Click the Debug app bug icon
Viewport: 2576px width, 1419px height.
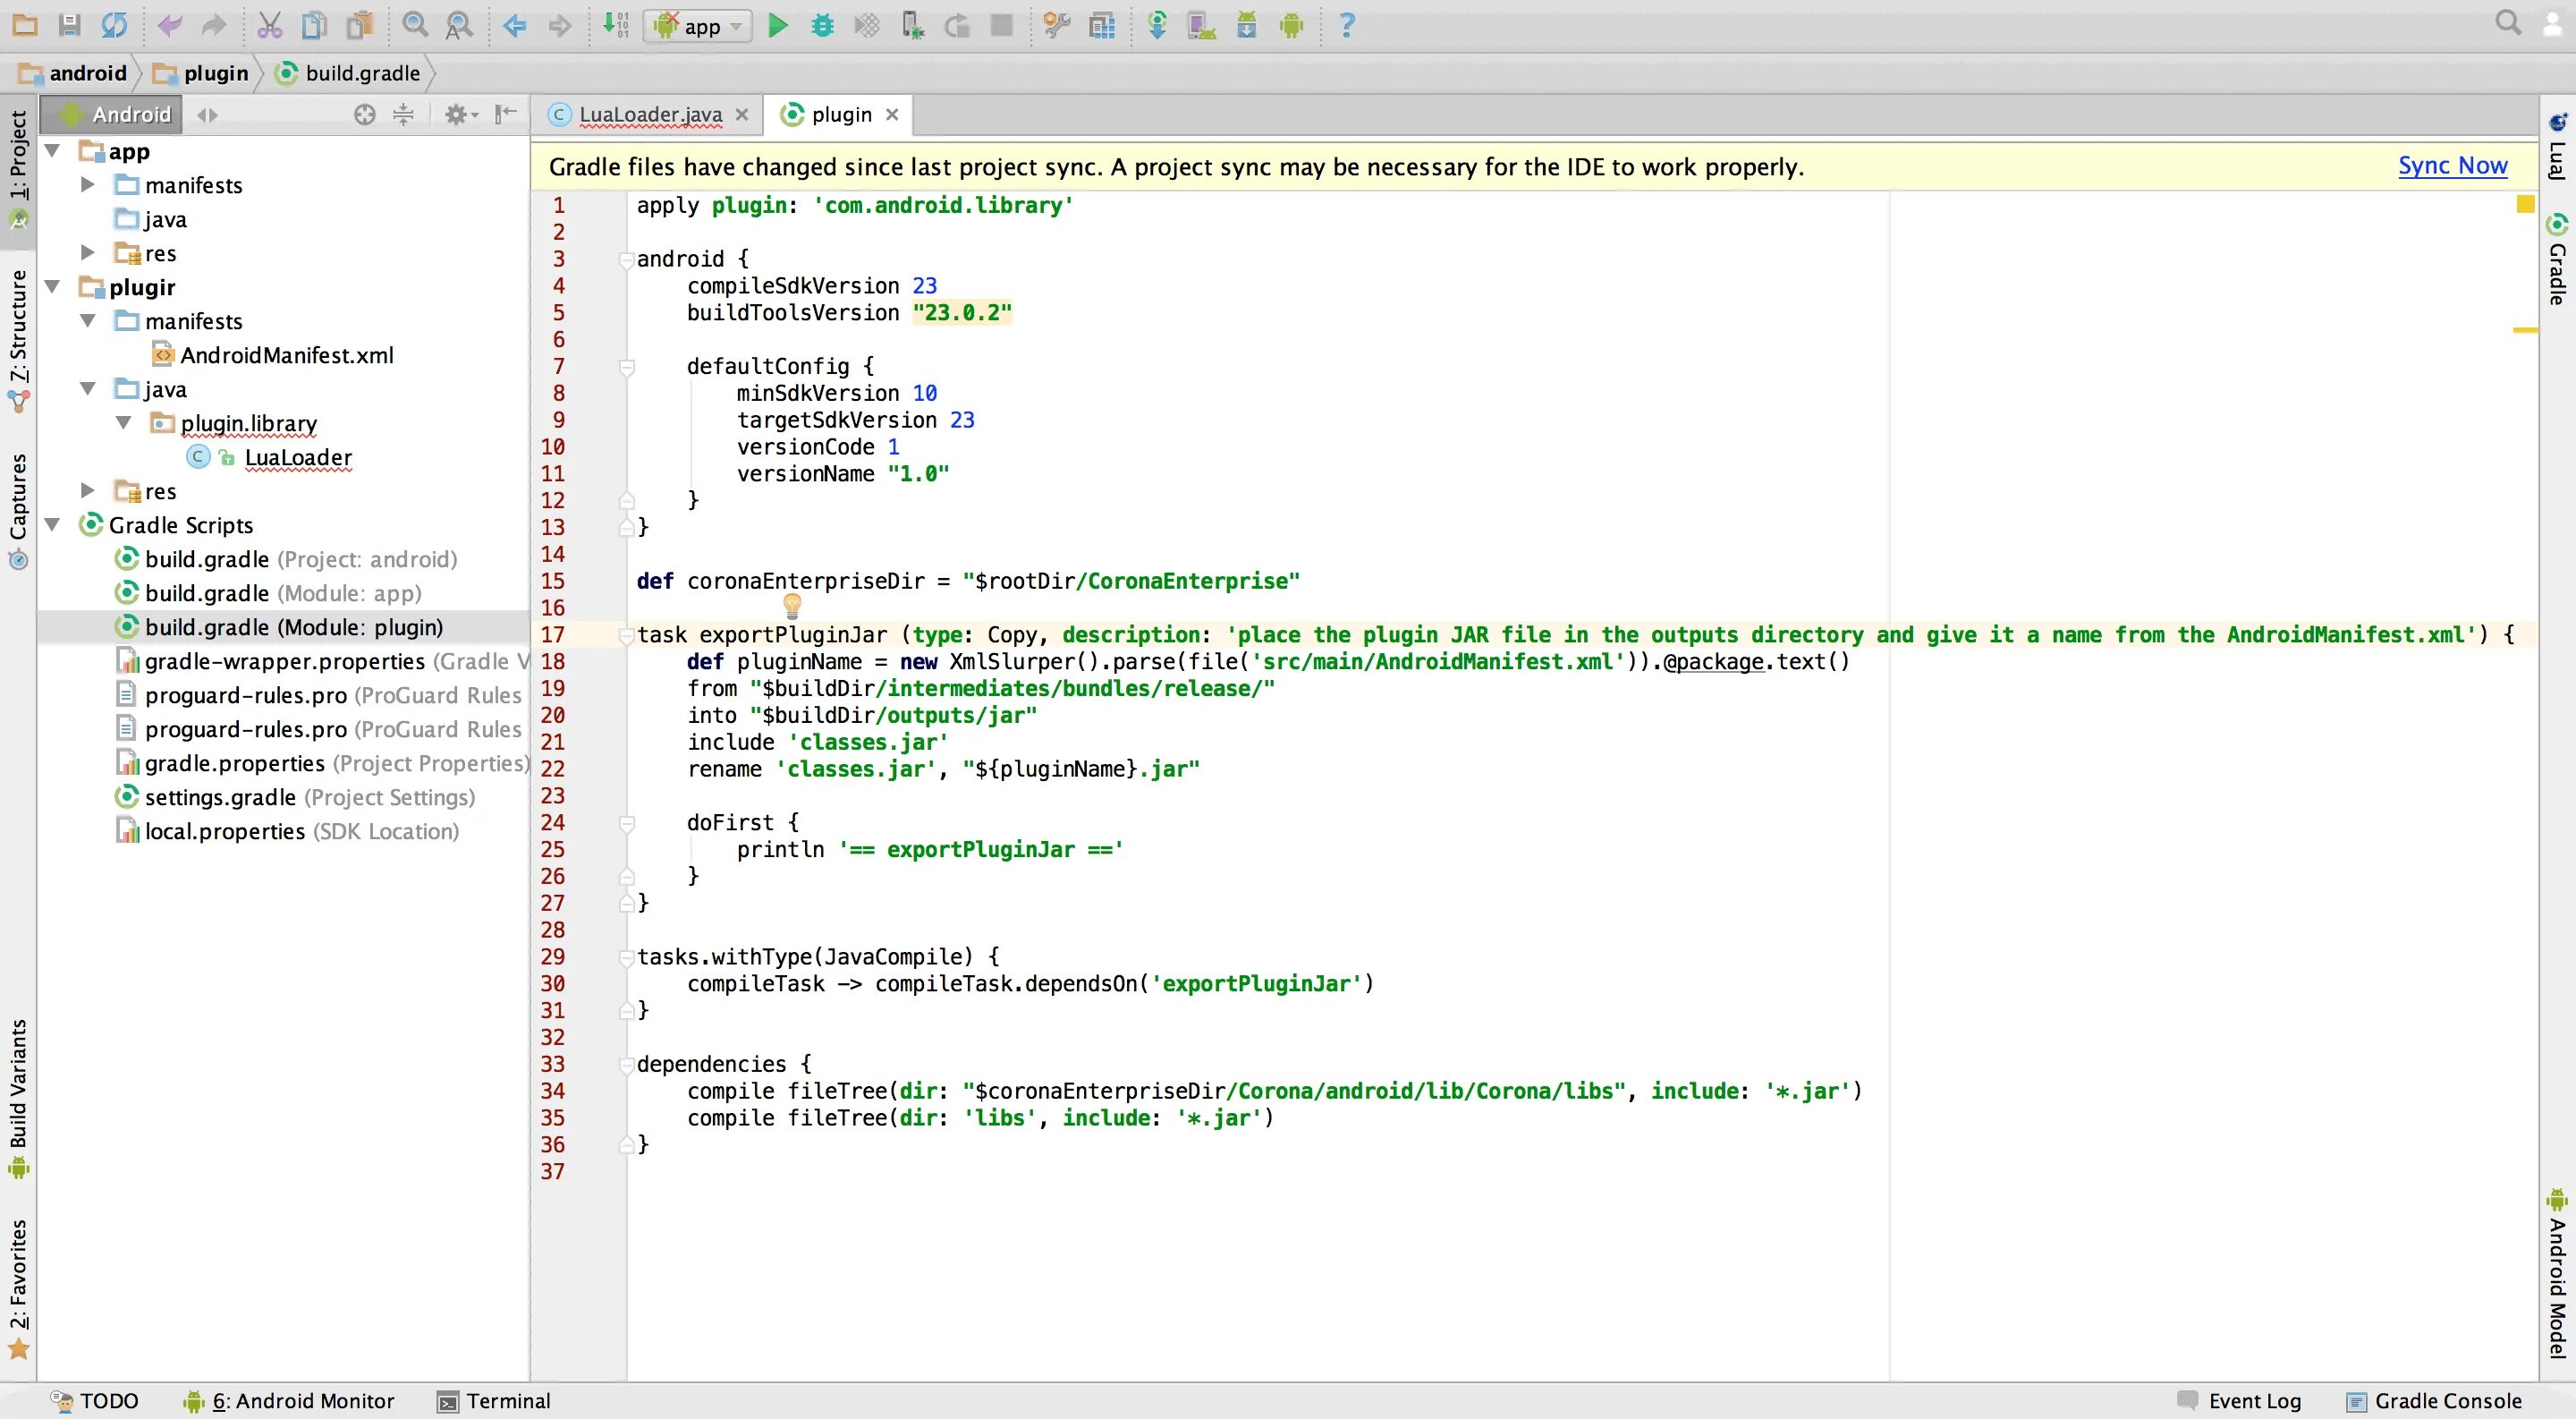[822, 25]
